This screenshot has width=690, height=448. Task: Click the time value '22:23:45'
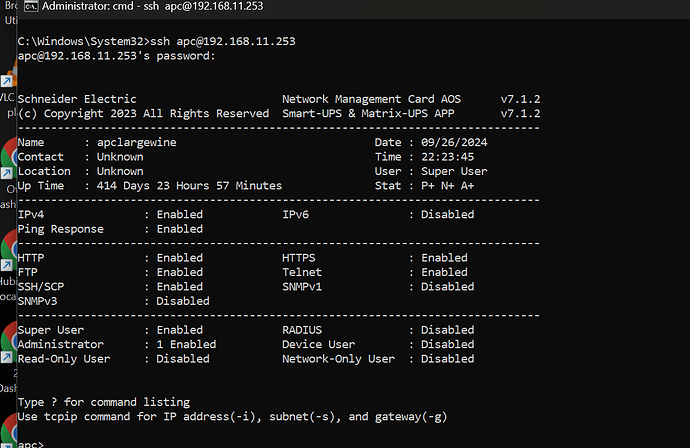click(448, 157)
